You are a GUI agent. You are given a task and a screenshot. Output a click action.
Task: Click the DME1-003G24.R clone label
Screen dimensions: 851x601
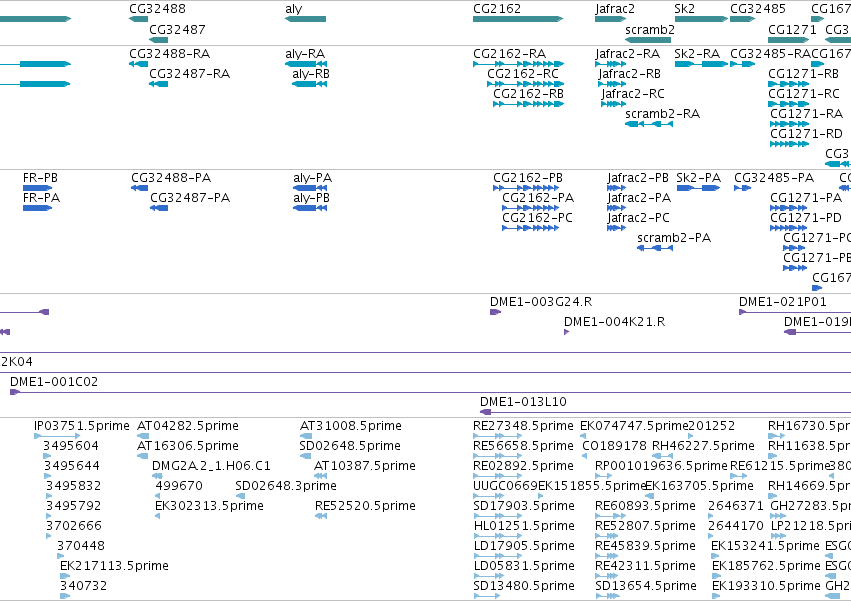541,301
